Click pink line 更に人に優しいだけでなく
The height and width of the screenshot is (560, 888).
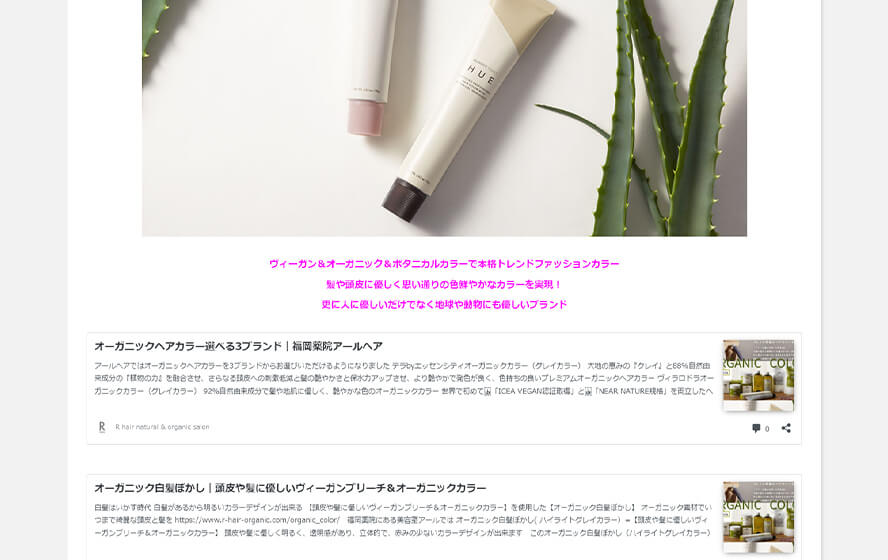click(444, 305)
